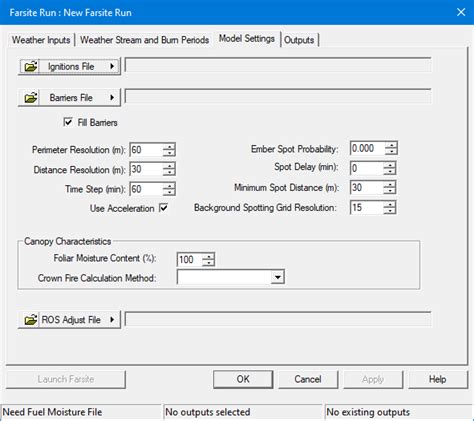Screen dimensions: 474x421
Task: Decrease Time Step with down arrow
Action: (x=169, y=192)
